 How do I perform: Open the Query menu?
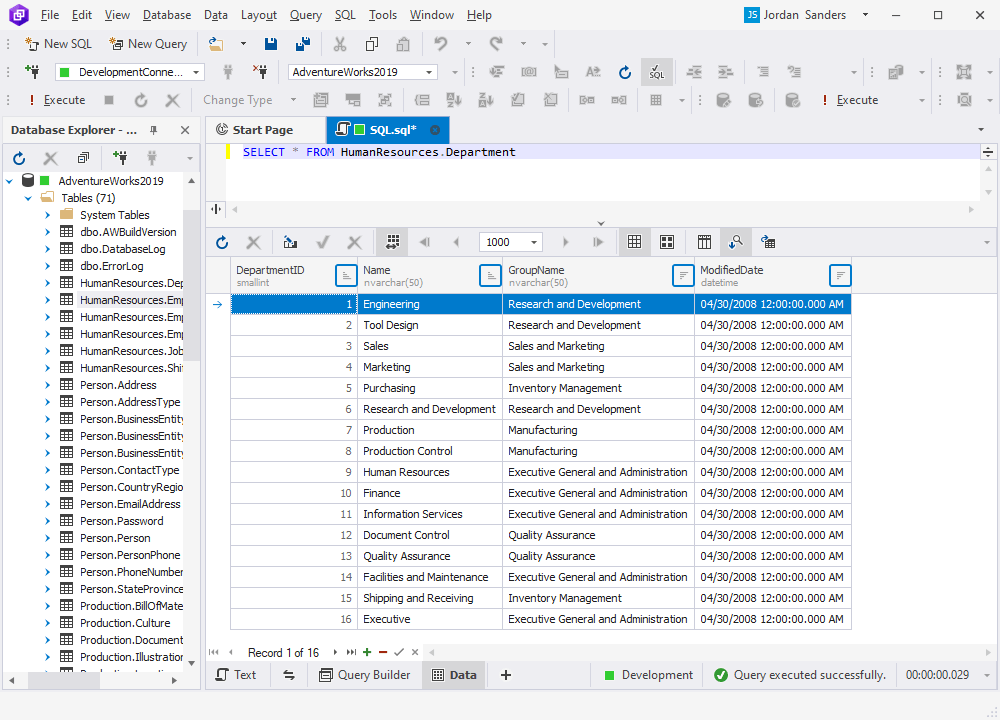coord(306,14)
